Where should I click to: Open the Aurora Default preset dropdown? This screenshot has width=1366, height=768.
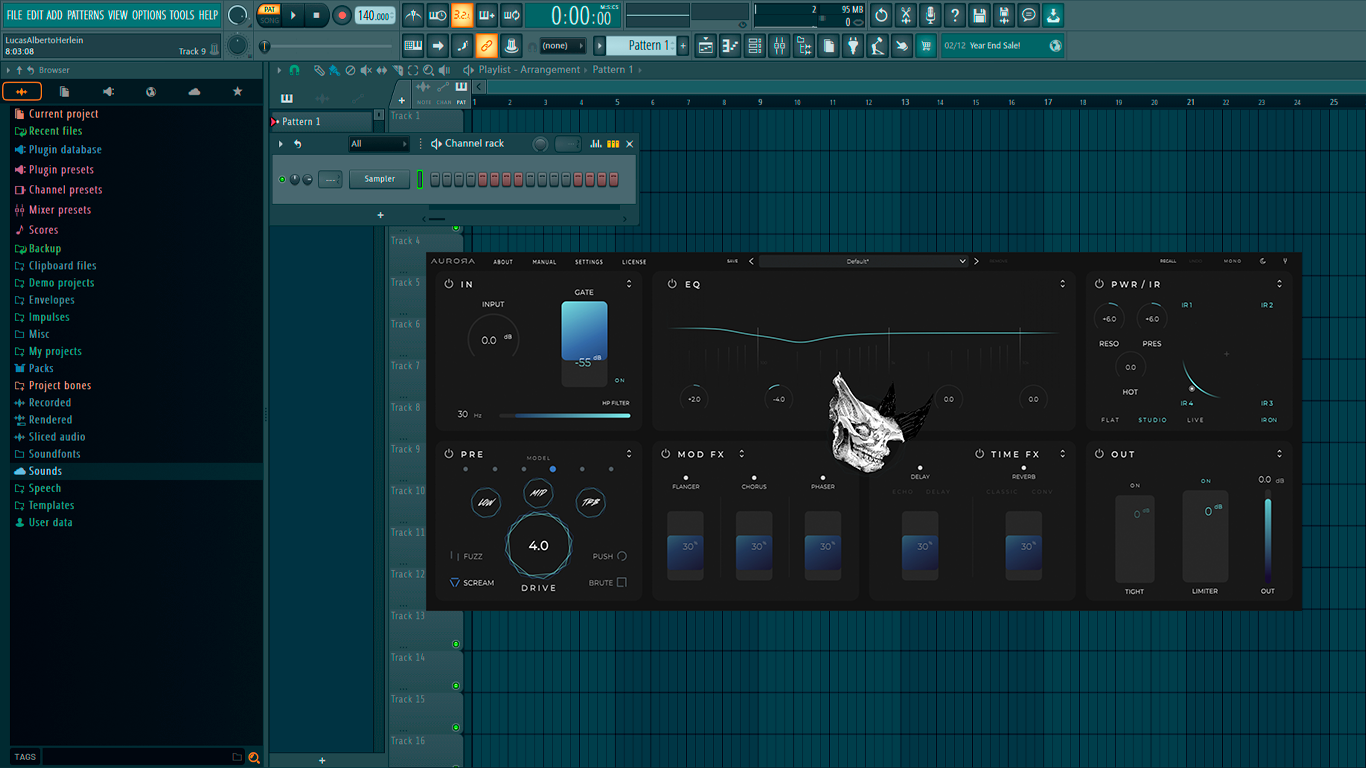(863, 261)
